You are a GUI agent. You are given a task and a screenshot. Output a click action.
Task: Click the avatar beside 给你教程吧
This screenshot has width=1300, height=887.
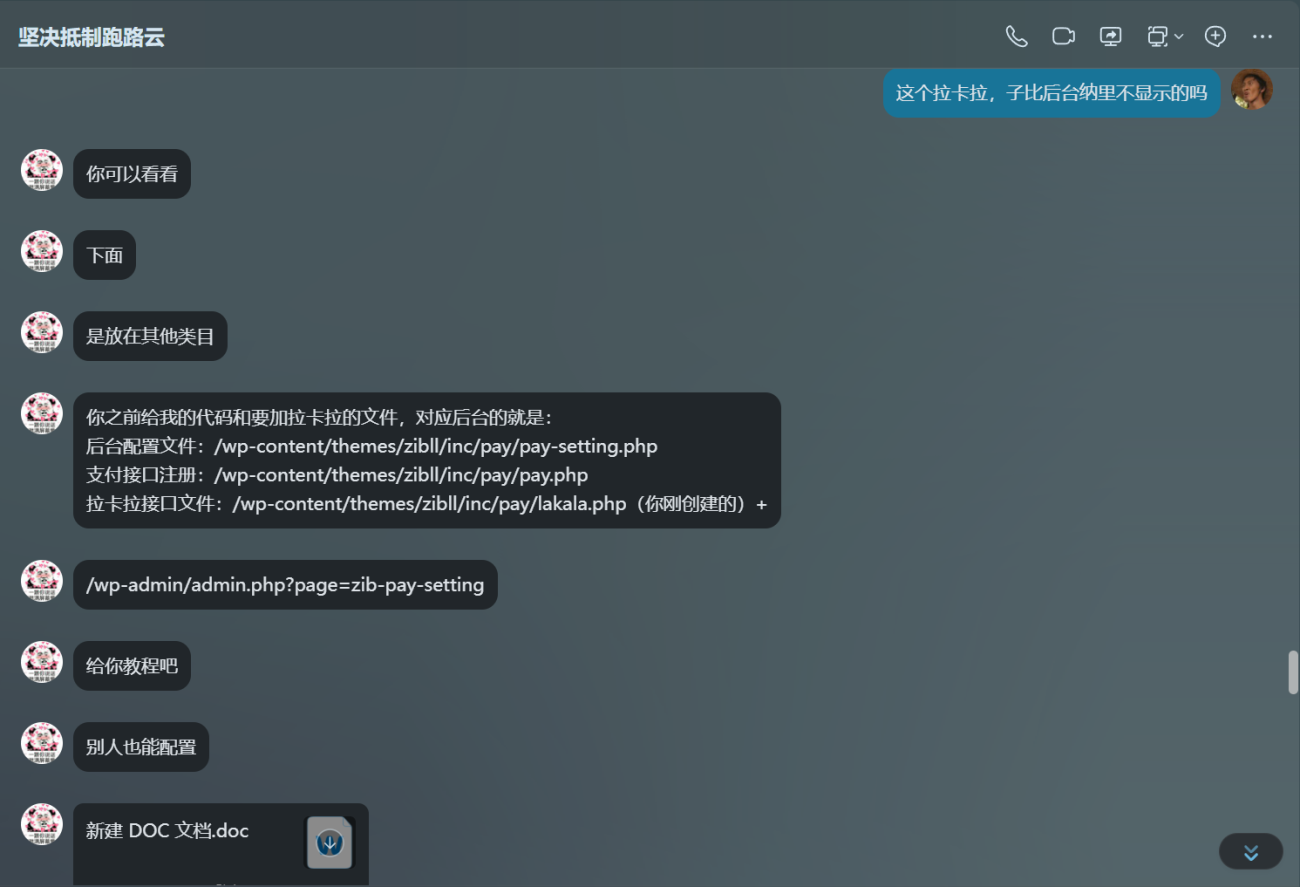pyautogui.click(x=42, y=662)
